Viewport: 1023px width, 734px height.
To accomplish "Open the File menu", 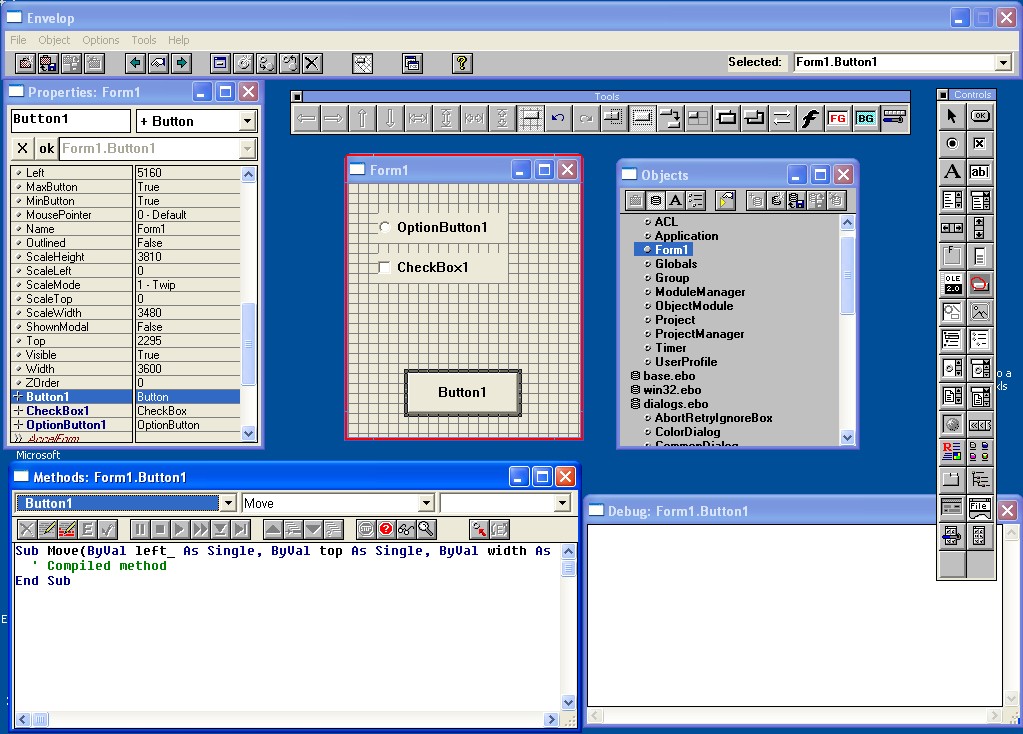I will click(x=18, y=40).
